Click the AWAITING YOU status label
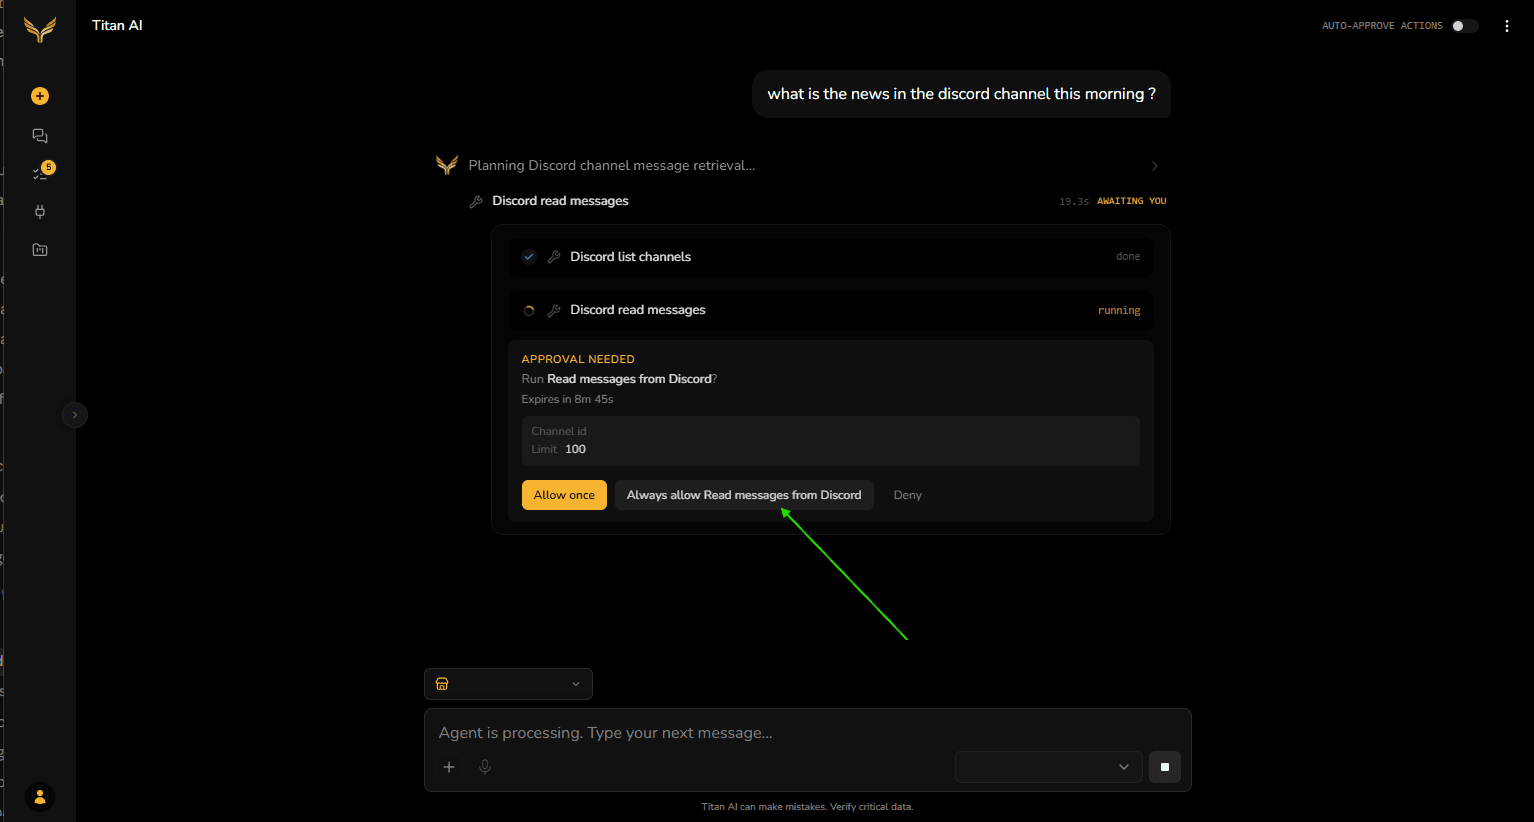Screen dimensions: 1534x822 1132,201
